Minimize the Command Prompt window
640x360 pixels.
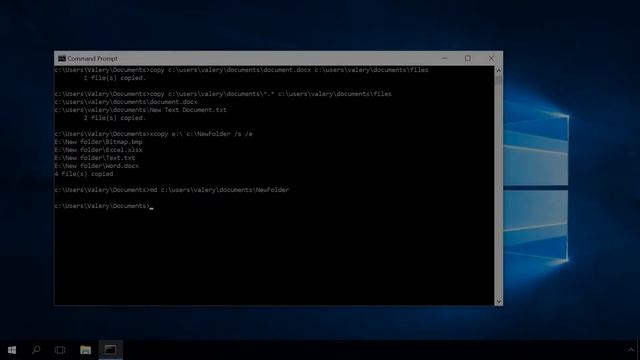[x=445, y=58]
